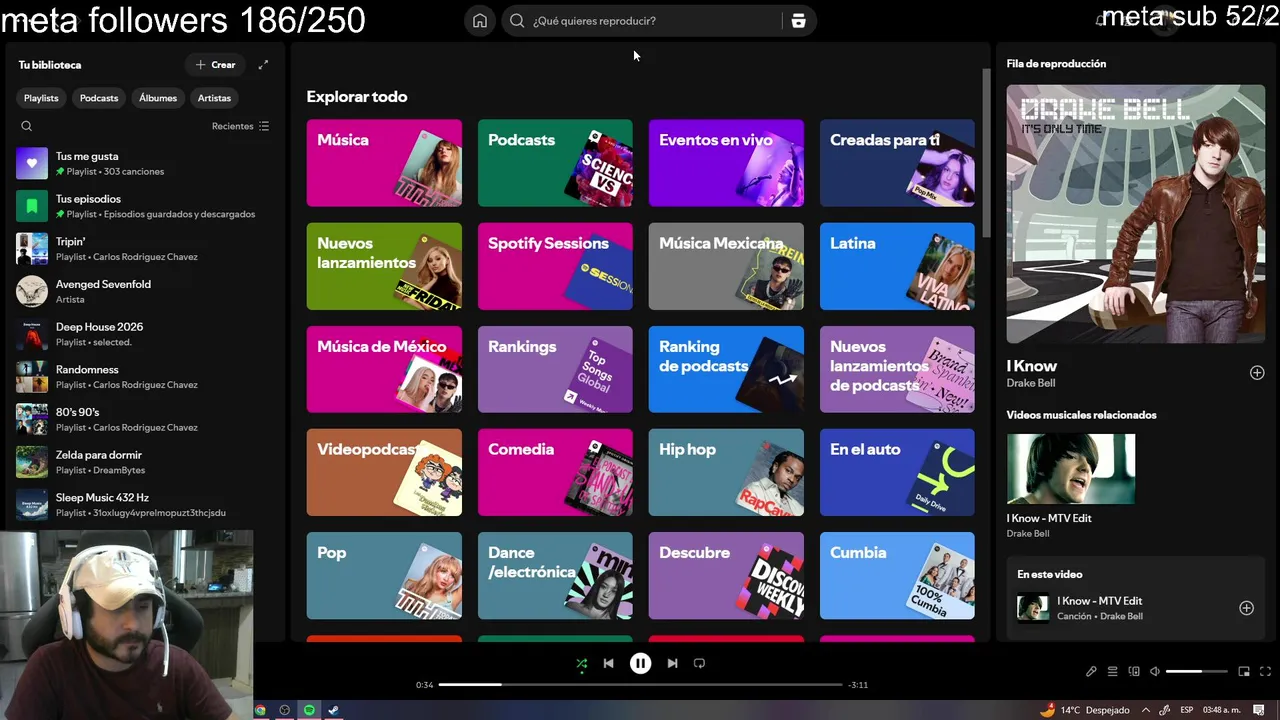Open the Hip hop category card
This screenshot has height=720, width=1280.
tap(726, 472)
